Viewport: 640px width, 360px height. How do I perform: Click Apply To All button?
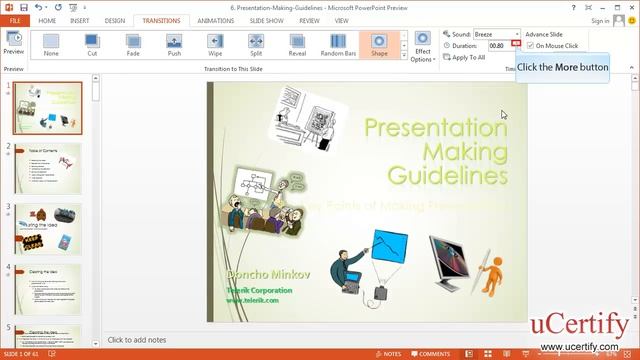tap(464, 58)
